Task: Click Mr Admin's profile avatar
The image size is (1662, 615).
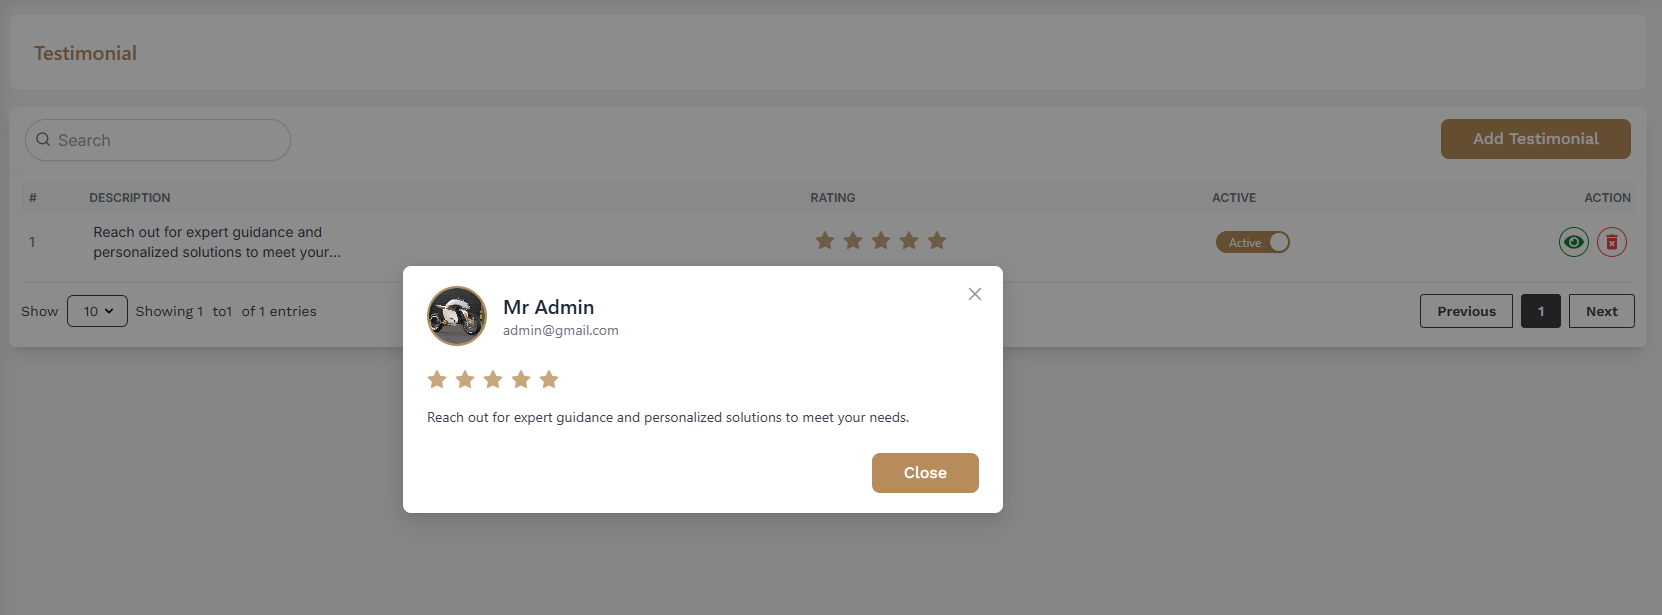Action: (x=457, y=316)
